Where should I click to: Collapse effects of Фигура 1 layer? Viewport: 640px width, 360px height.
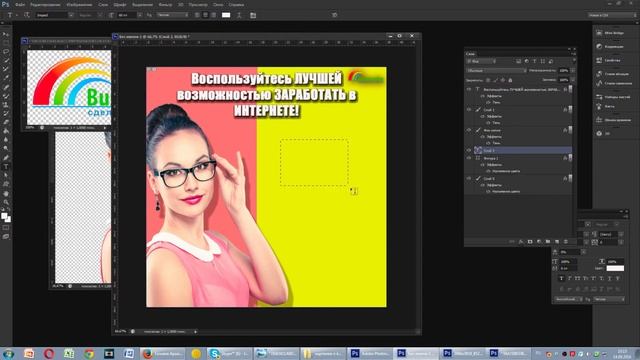(x=571, y=158)
